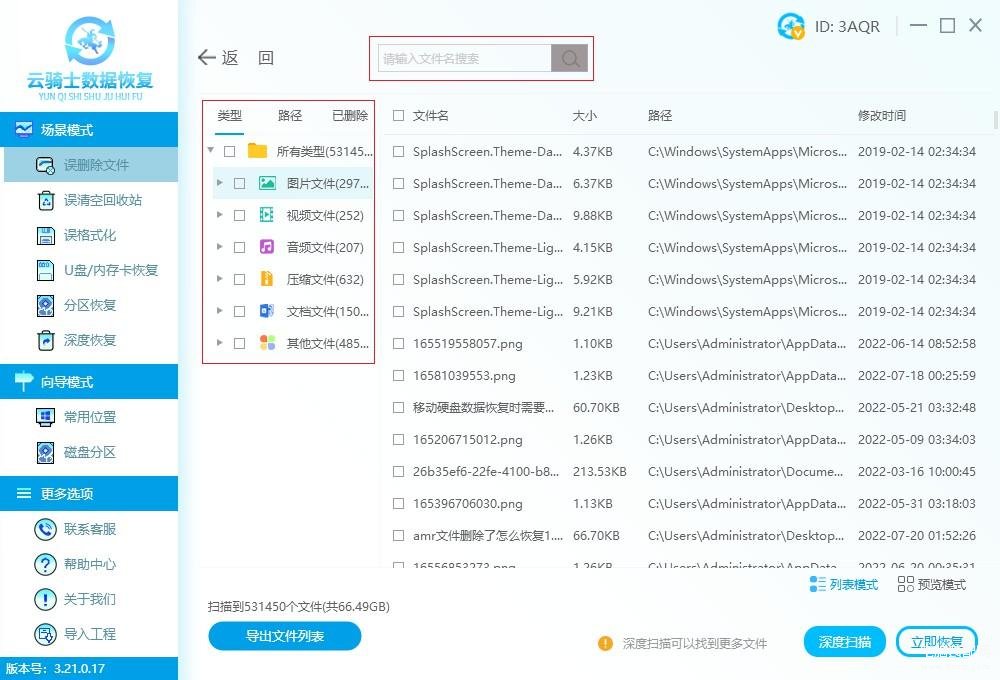
Task: Click the 向导模式 section header
Action: coord(89,382)
